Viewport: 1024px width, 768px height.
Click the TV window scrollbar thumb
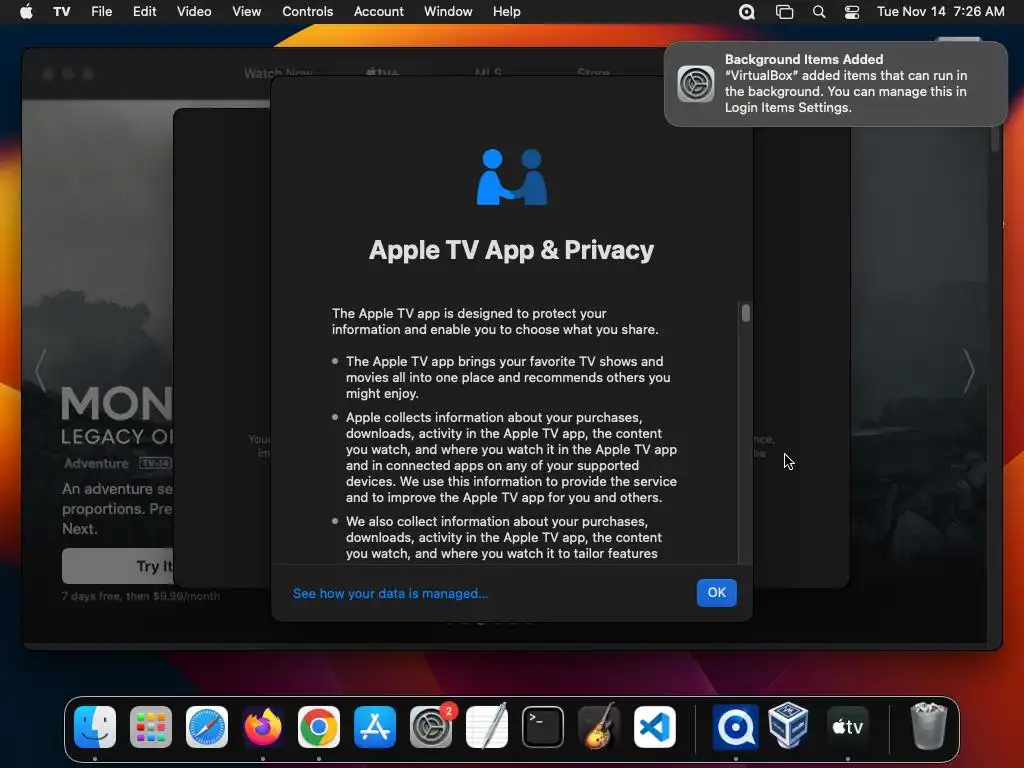click(995, 139)
